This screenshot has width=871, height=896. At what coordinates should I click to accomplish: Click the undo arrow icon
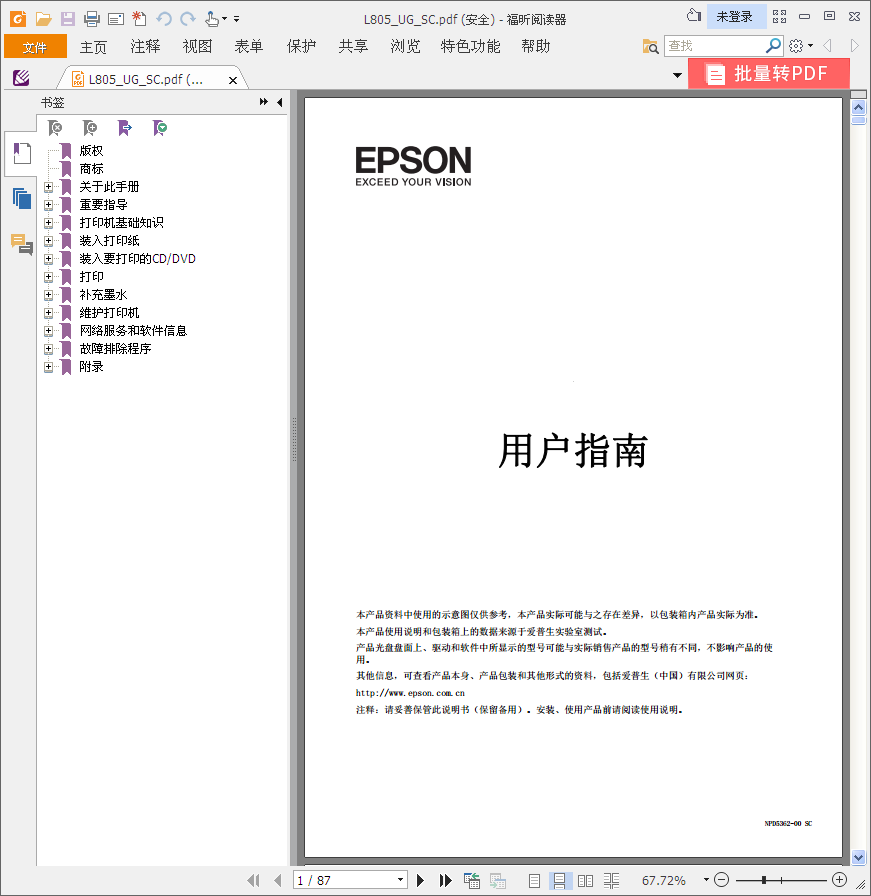pos(164,19)
